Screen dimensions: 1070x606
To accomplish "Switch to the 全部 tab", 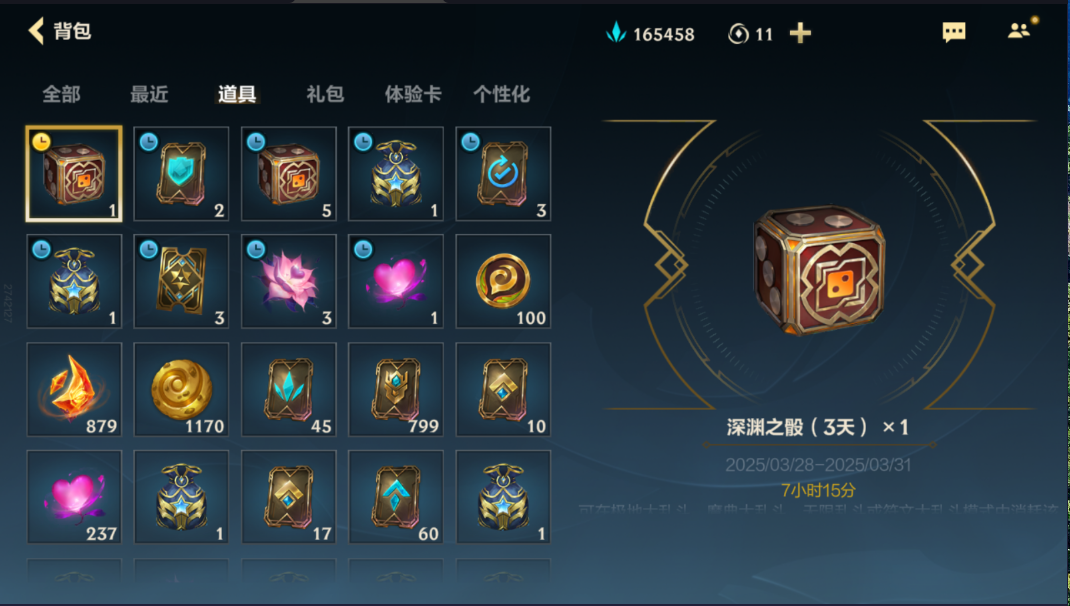I will [x=61, y=94].
